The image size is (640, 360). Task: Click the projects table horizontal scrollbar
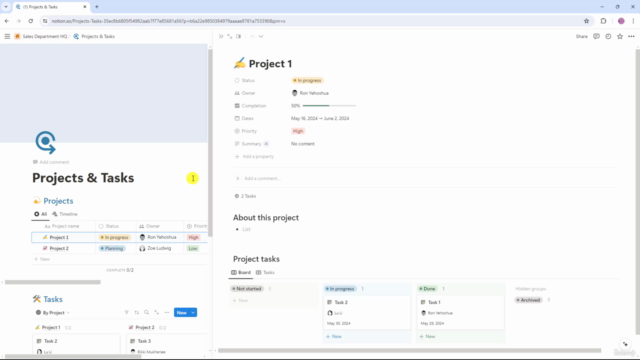click(53, 282)
